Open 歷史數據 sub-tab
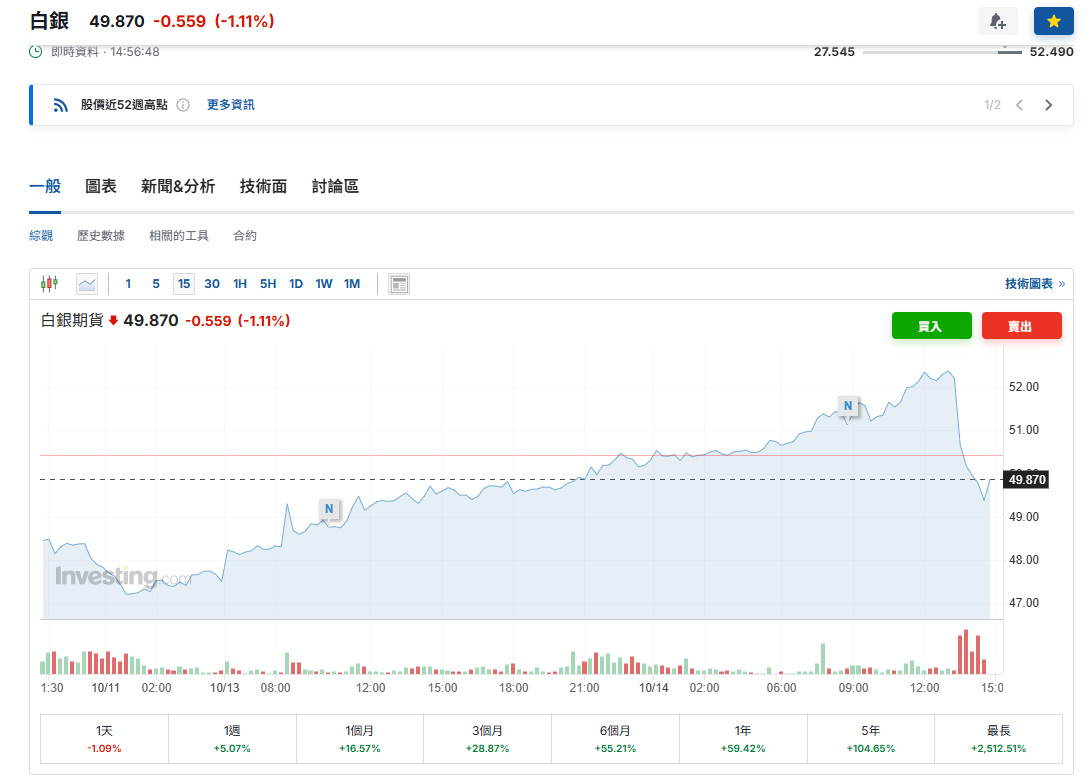This screenshot has height=784, width=1092. [101, 236]
